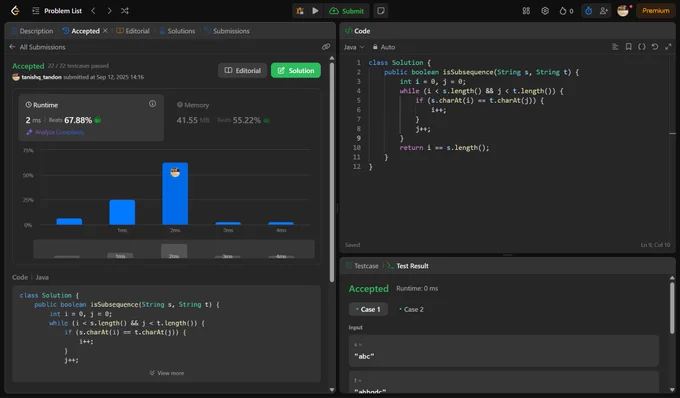
Task: Go to the previous problem arrow
Action: pyautogui.click(x=93, y=11)
